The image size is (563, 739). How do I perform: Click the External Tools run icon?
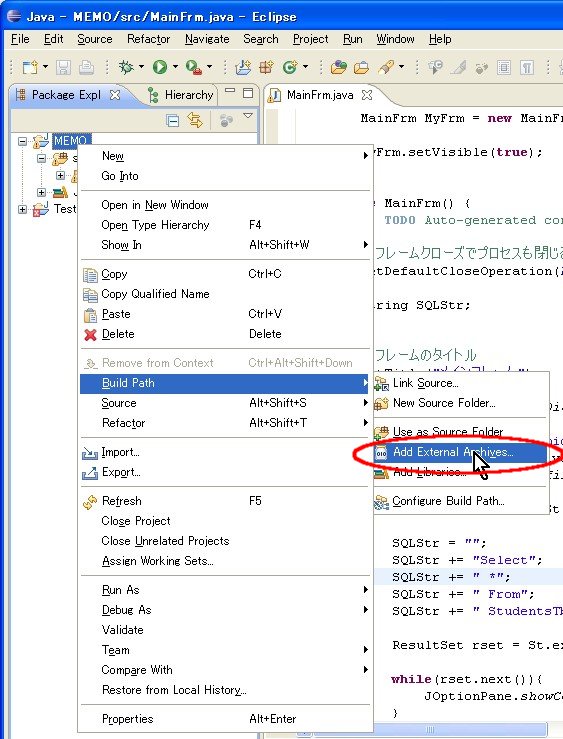[x=194, y=67]
